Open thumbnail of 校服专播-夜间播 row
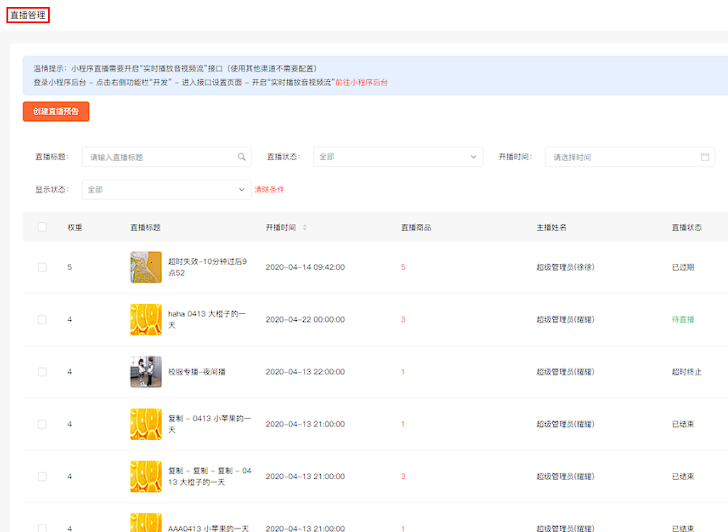The width and height of the screenshot is (728, 532). point(146,372)
